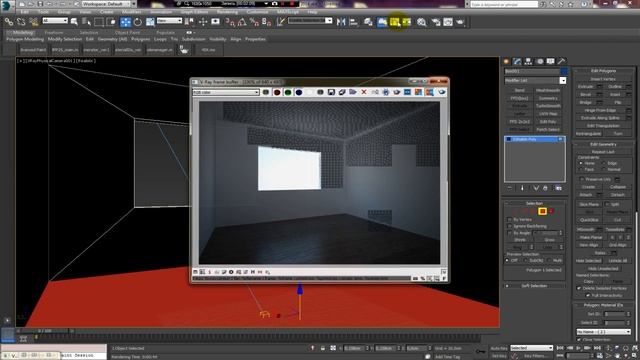Enable the green channel in V-Ray frame buffer
This screenshot has height=360, width=640.
(x=288, y=92)
